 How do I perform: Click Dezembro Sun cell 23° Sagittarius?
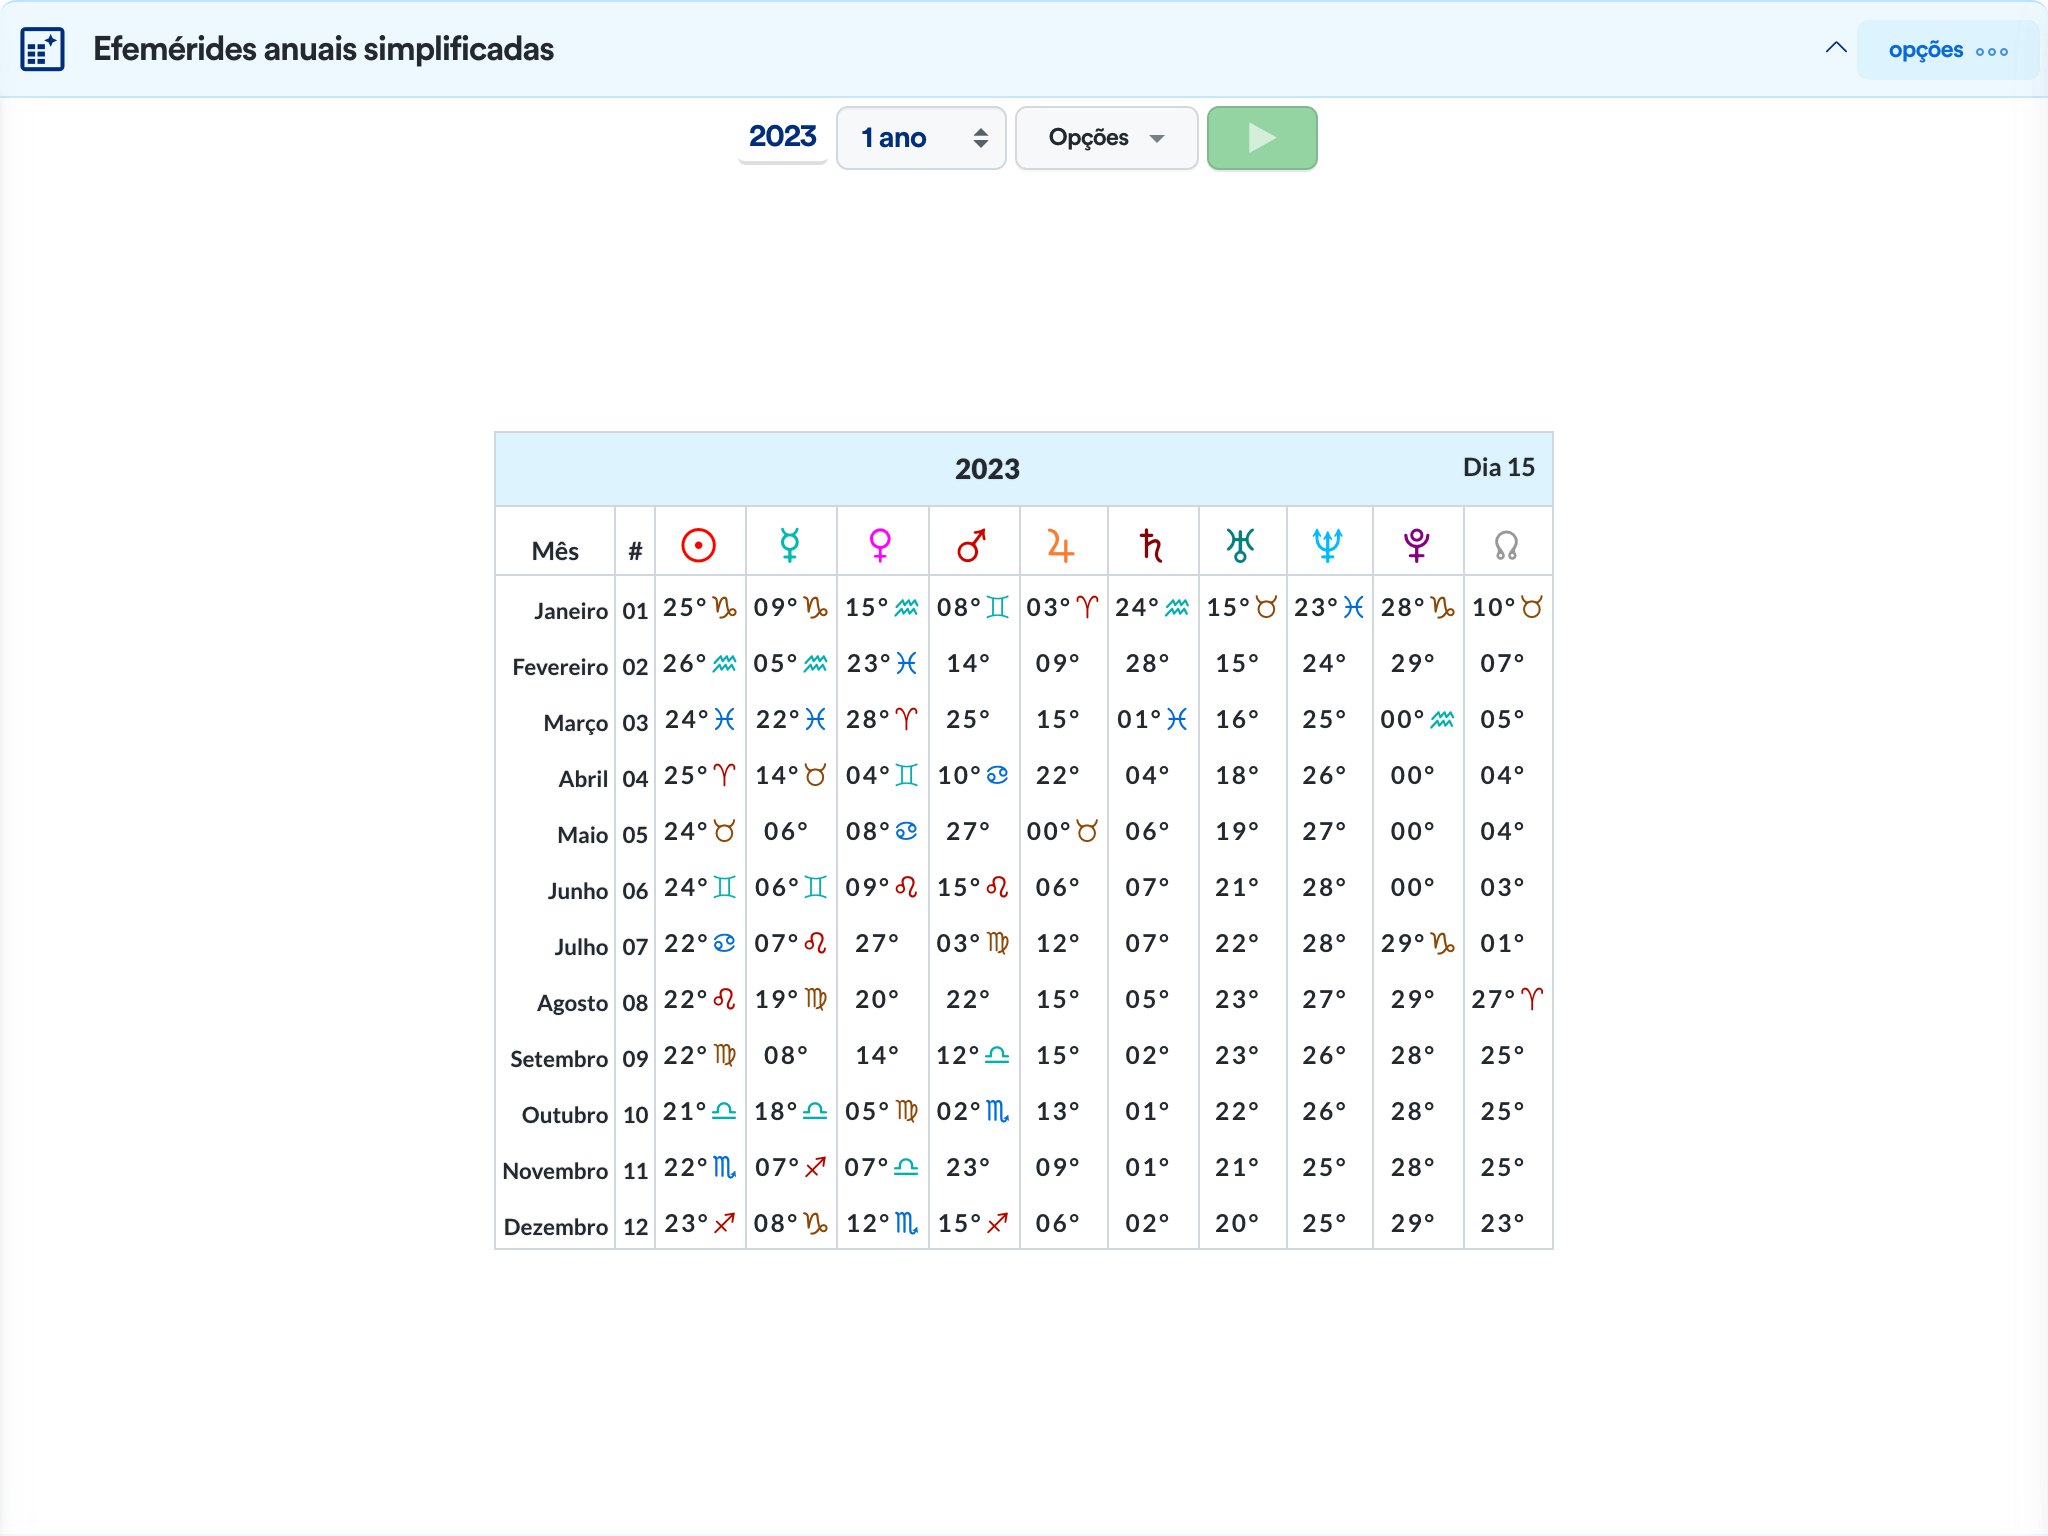(700, 1223)
